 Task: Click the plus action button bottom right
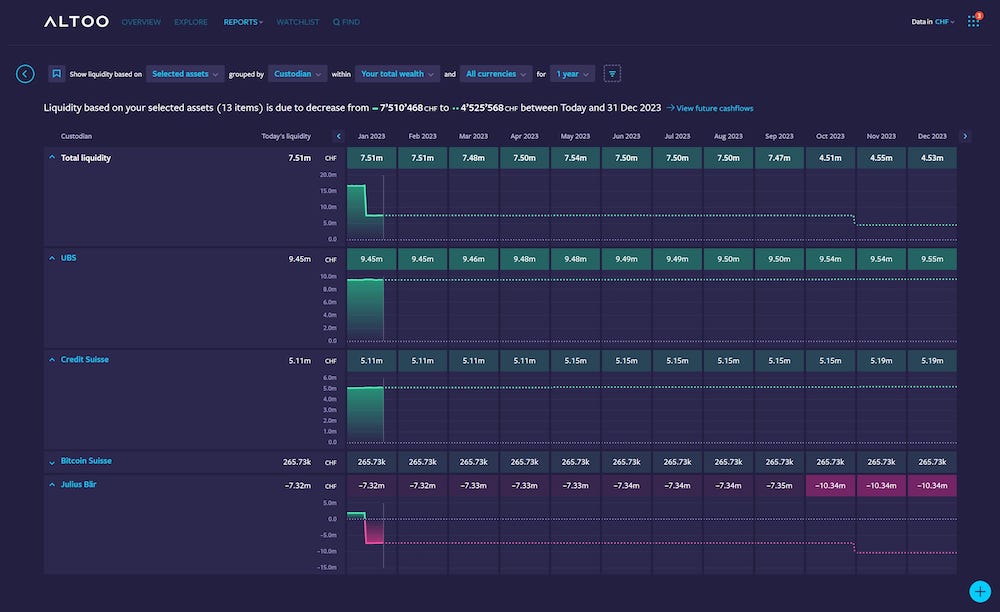[979, 591]
